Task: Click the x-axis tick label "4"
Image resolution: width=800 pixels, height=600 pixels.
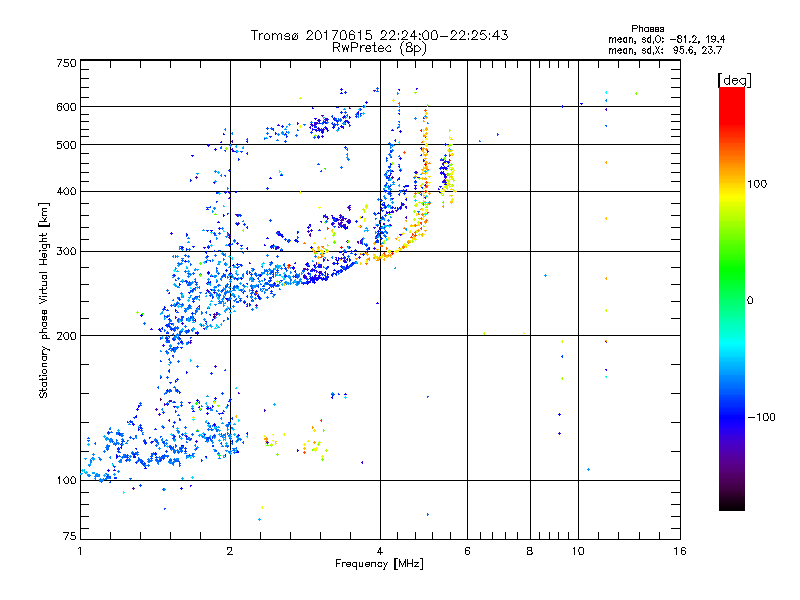Action: (380, 551)
